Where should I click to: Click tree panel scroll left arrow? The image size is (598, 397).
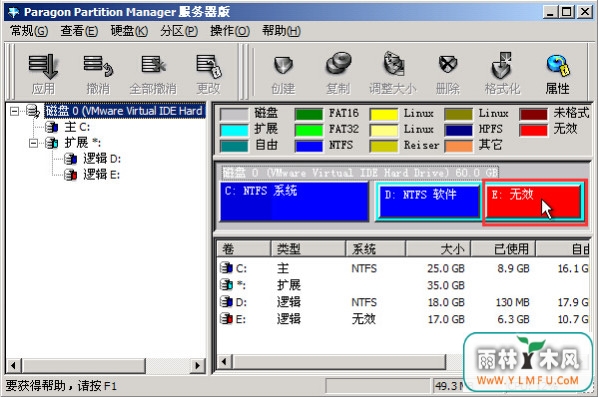[x=13, y=366]
